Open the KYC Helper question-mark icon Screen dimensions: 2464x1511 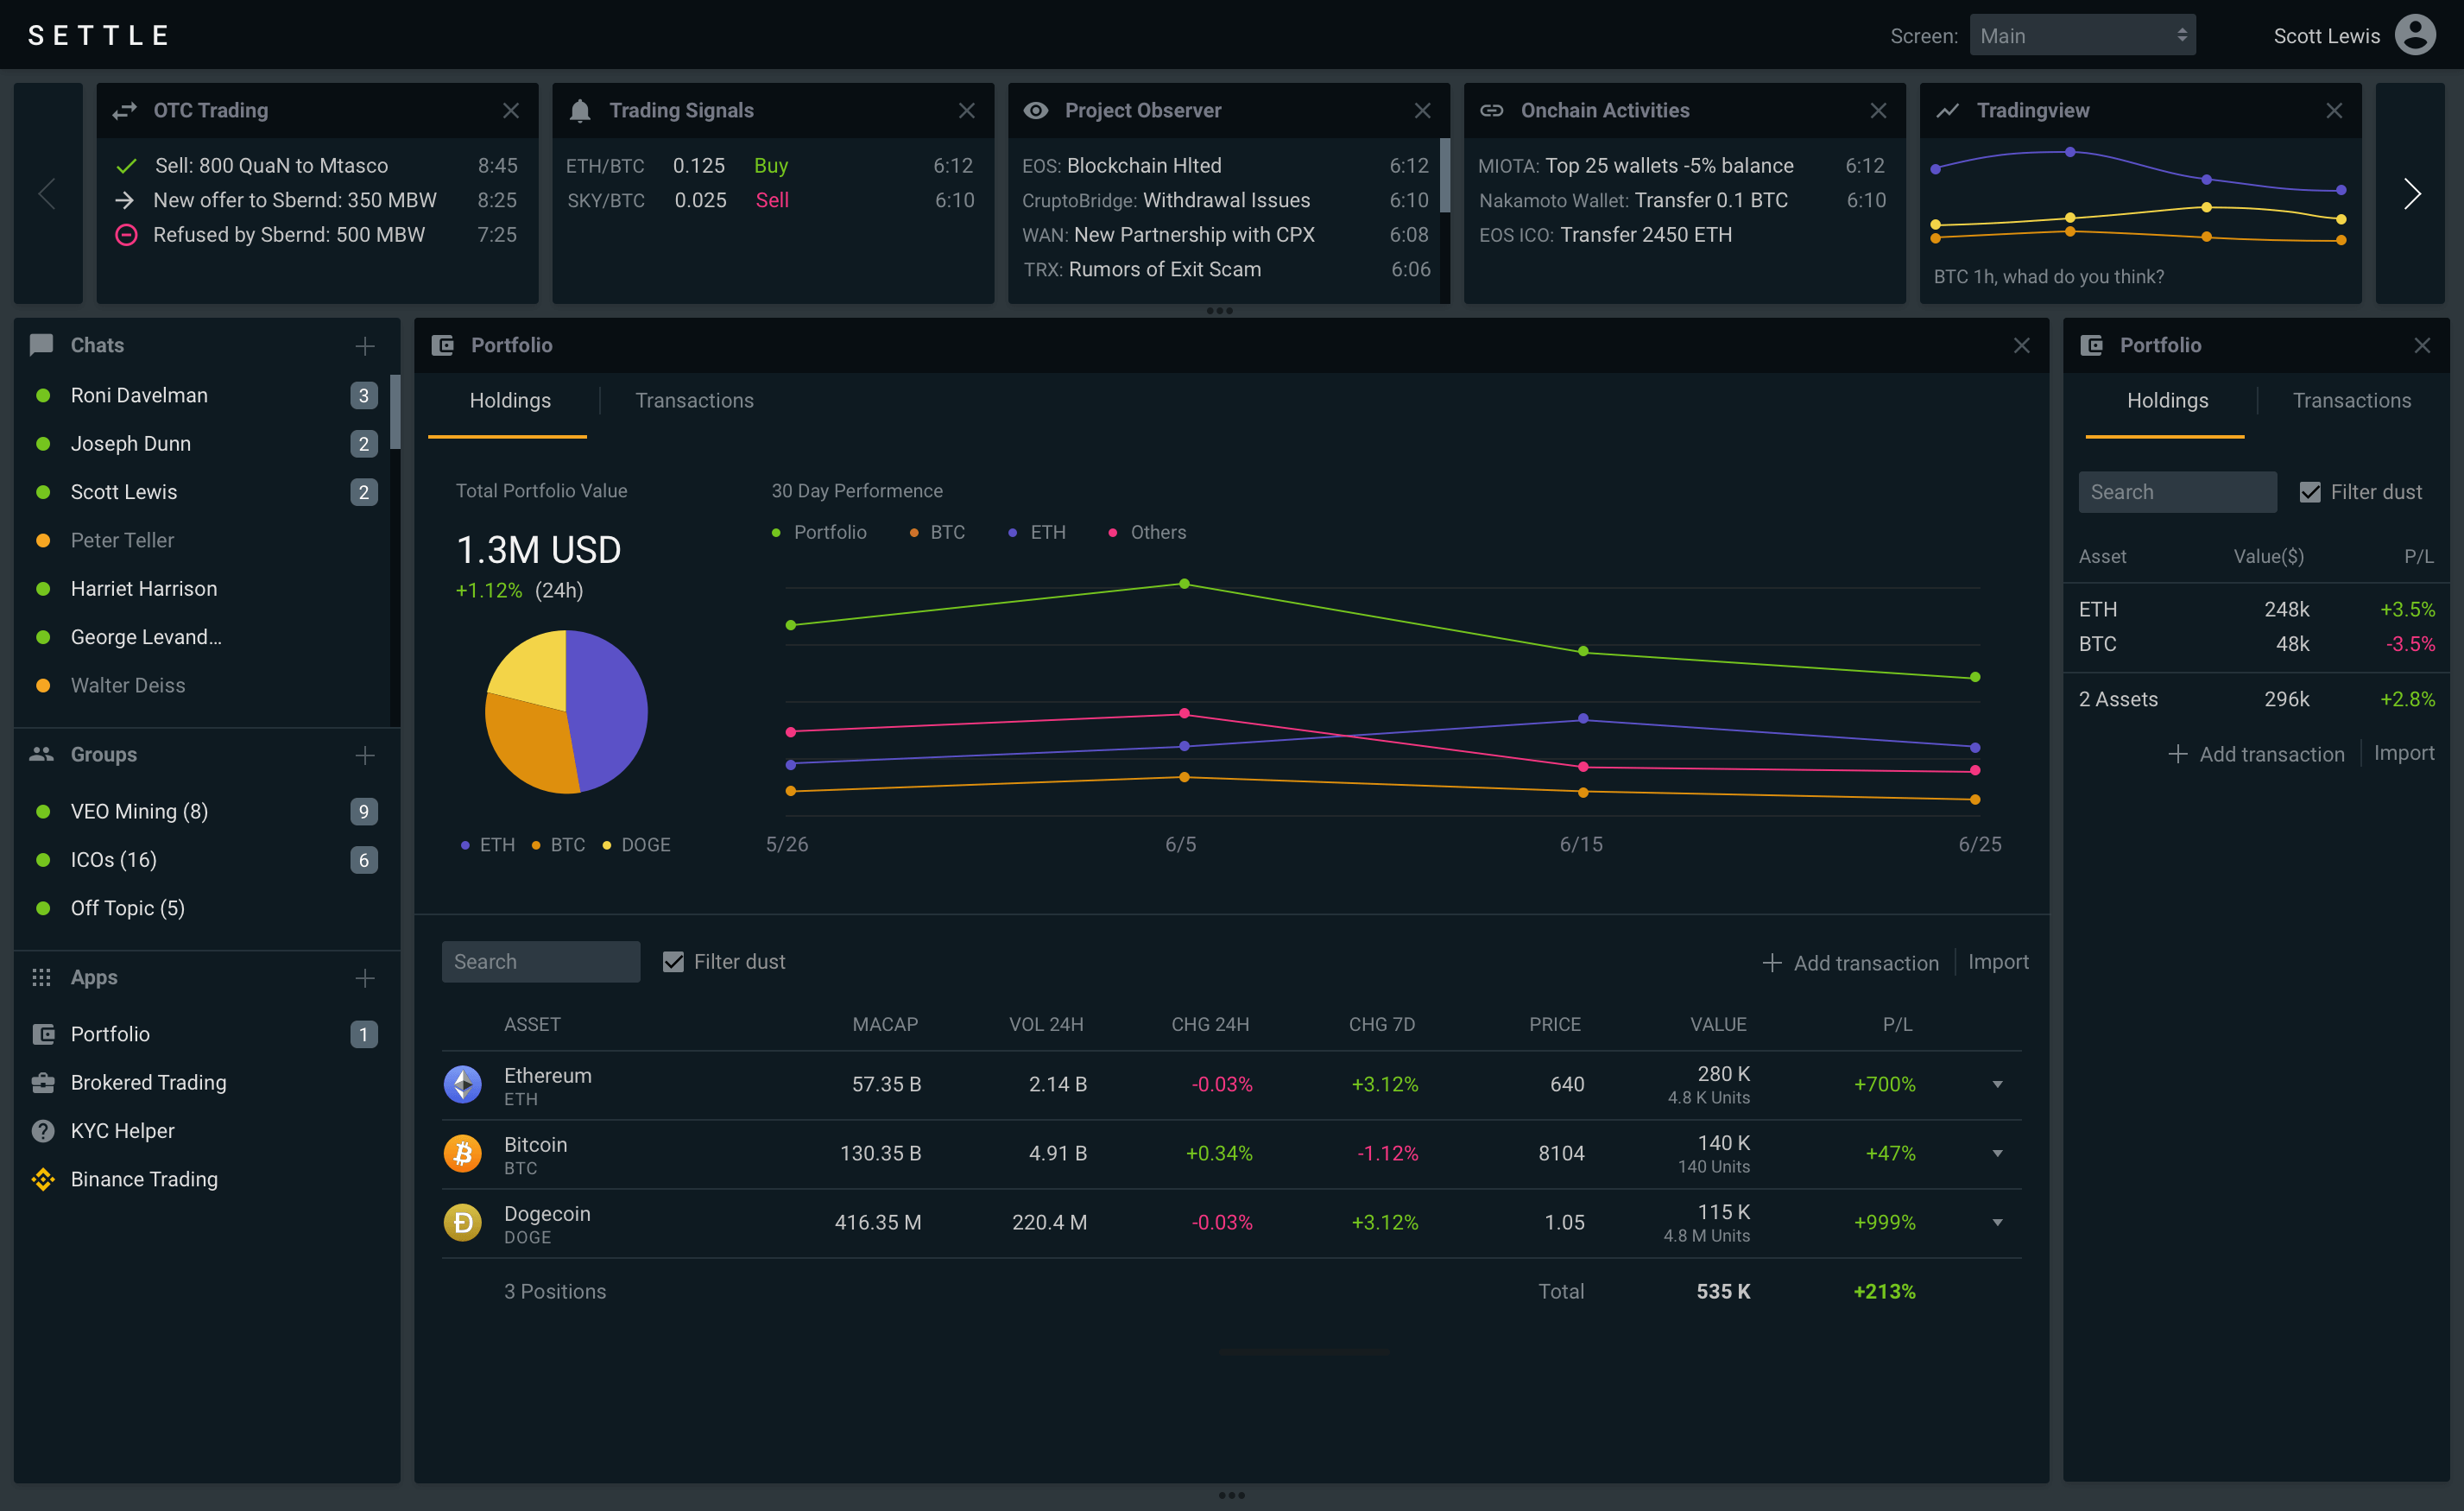coord(43,1131)
